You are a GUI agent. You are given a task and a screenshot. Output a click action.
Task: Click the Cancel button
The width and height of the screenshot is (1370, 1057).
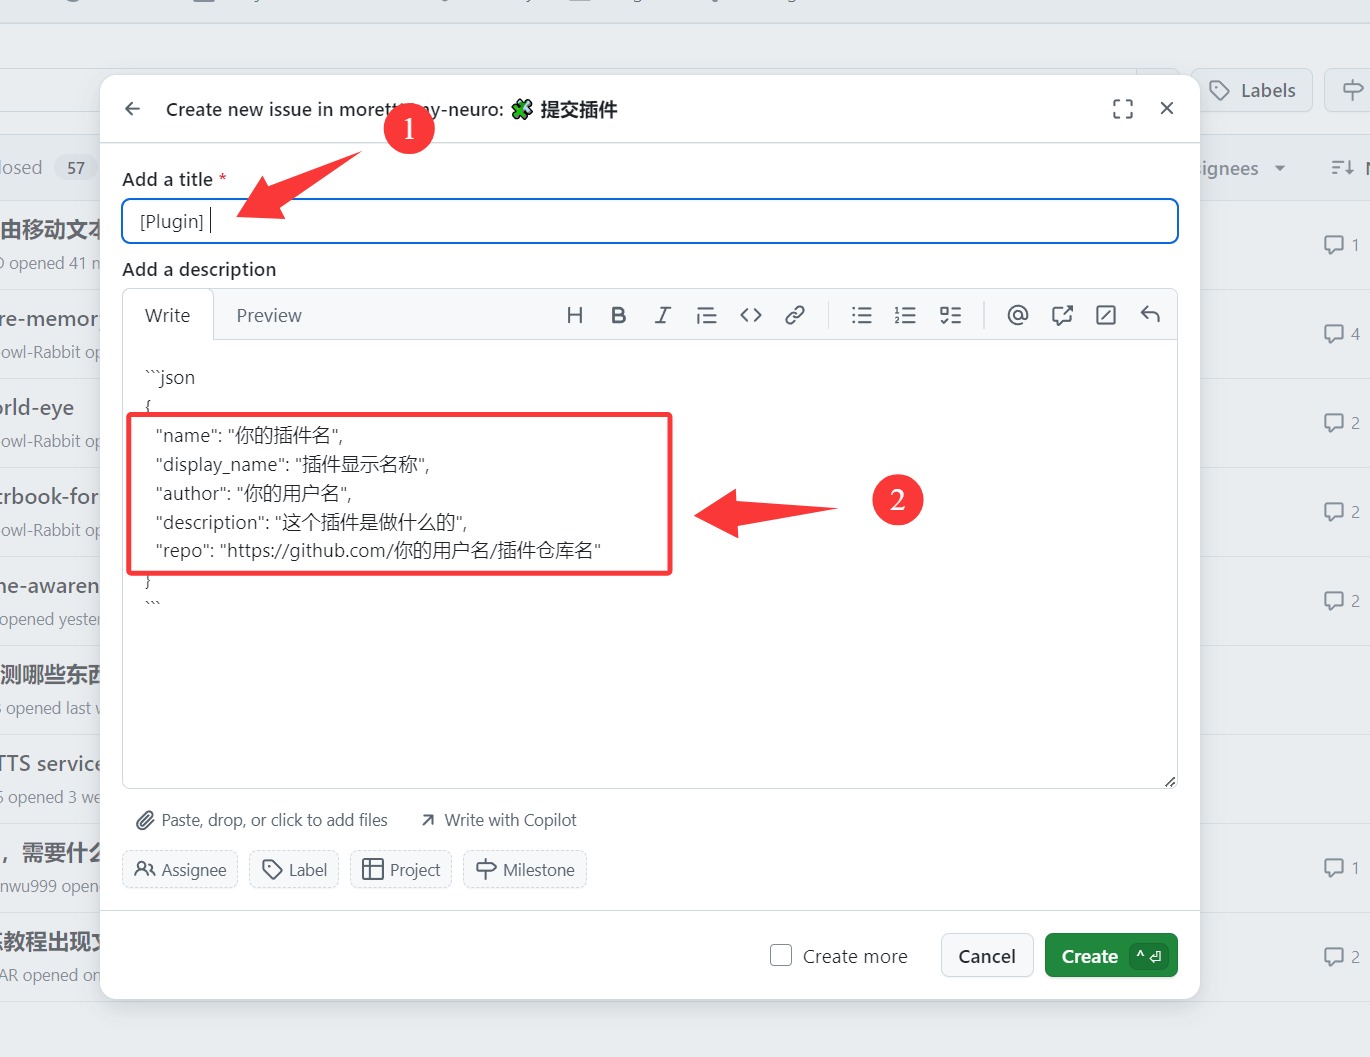coord(986,956)
